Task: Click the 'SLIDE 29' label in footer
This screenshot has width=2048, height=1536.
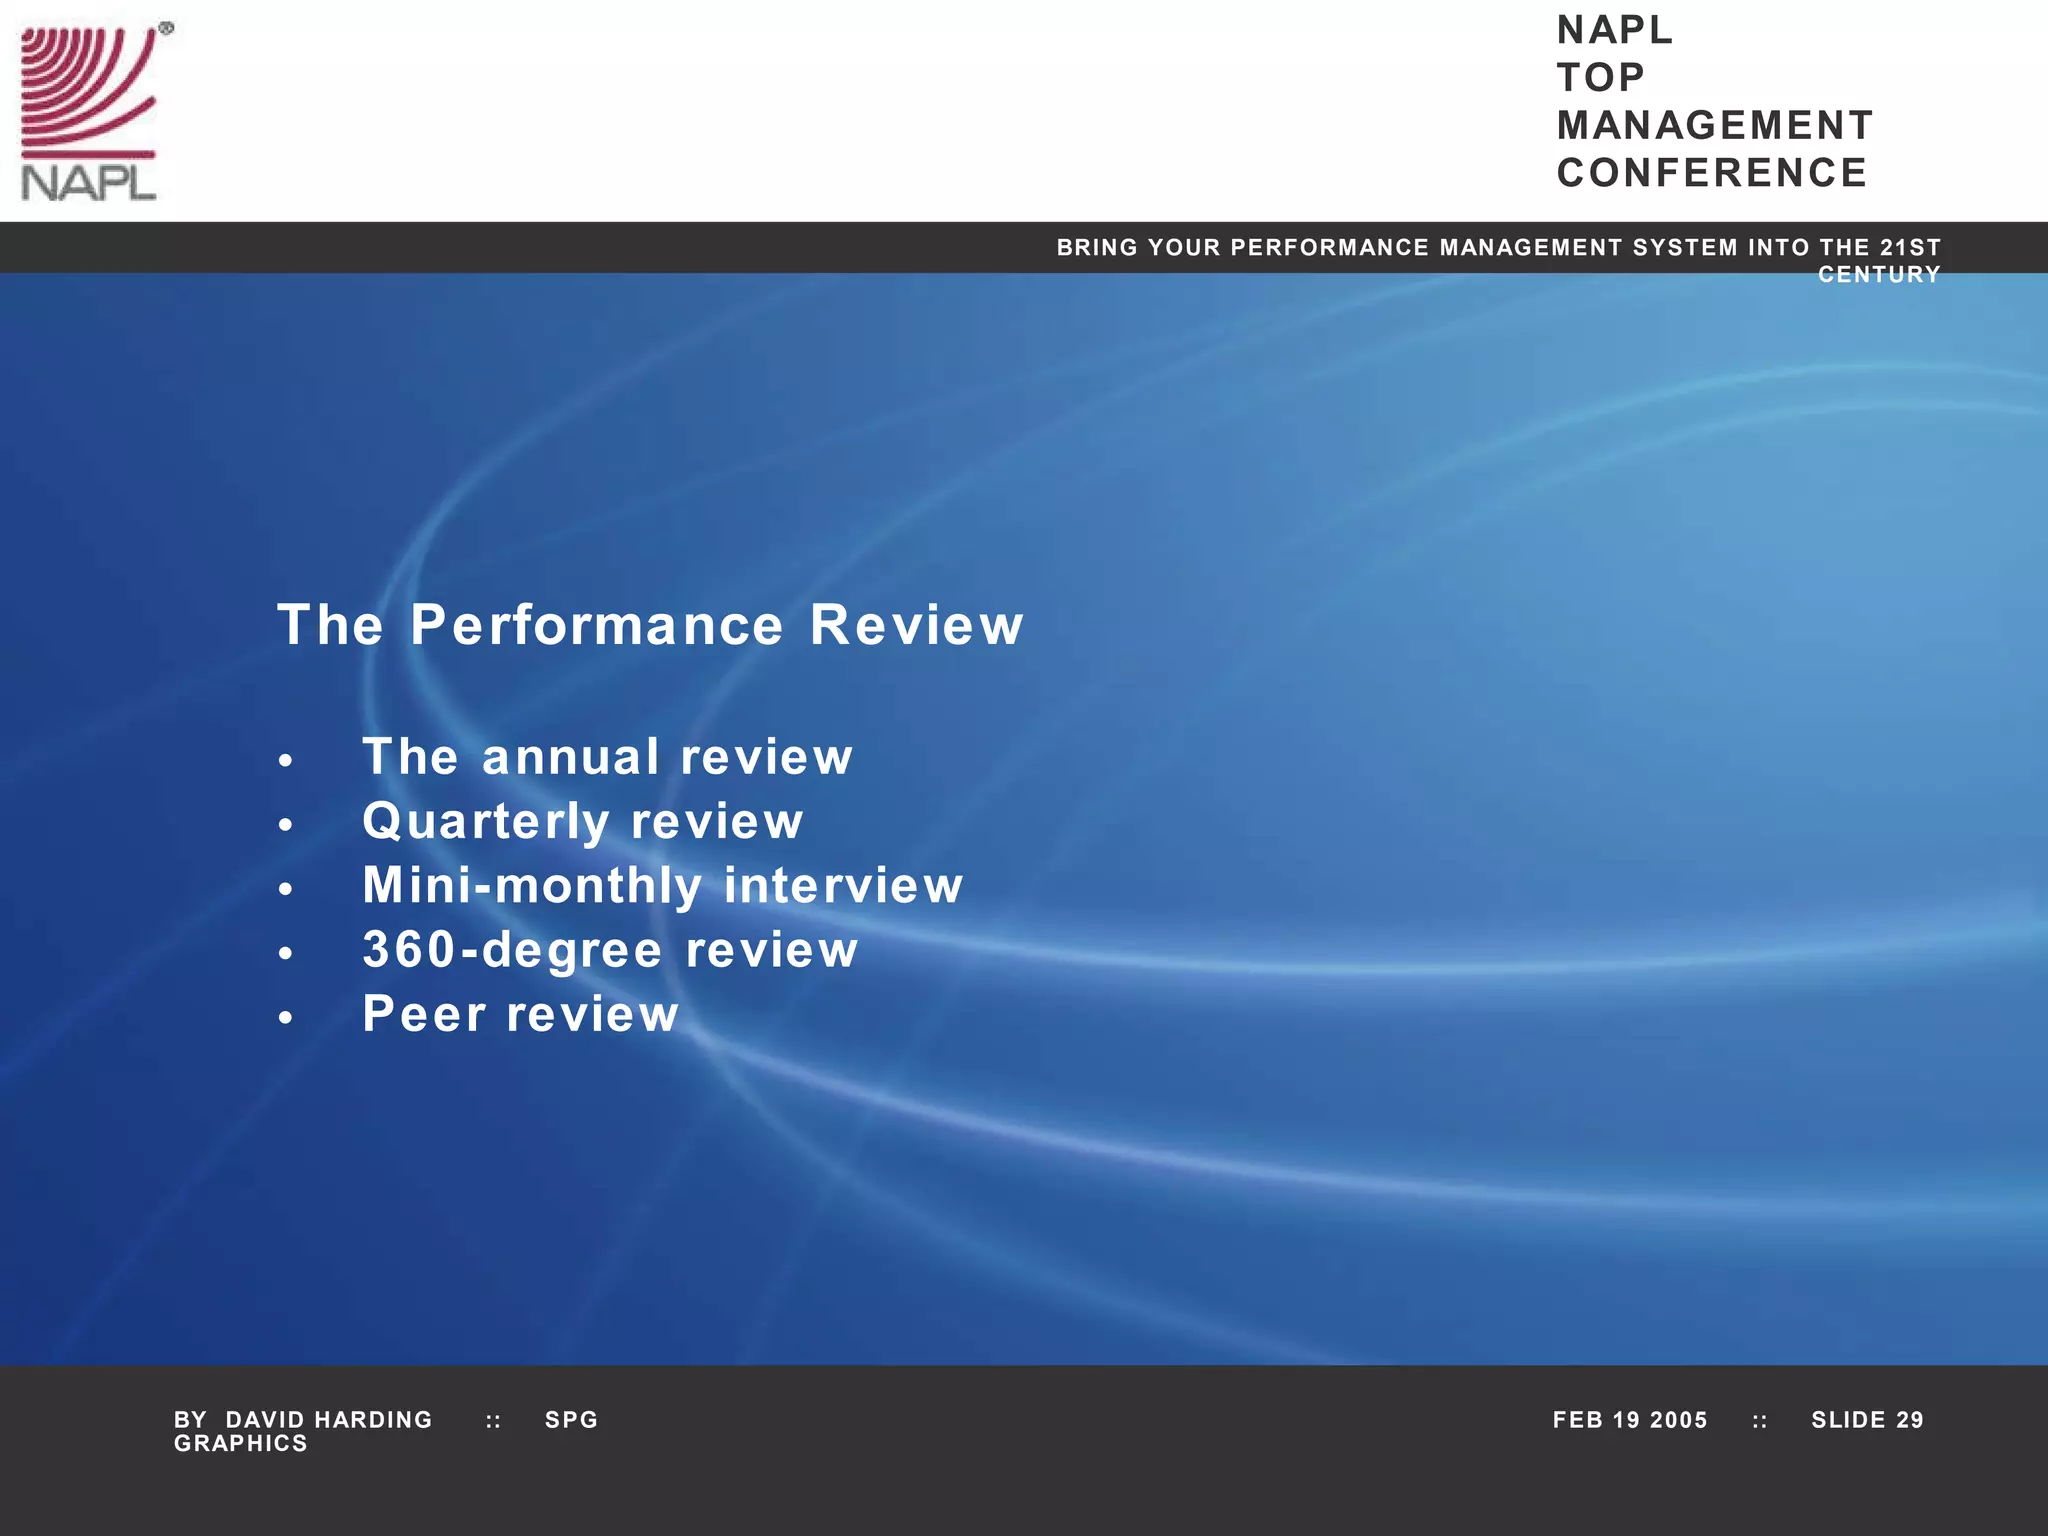Action: tap(1867, 1420)
